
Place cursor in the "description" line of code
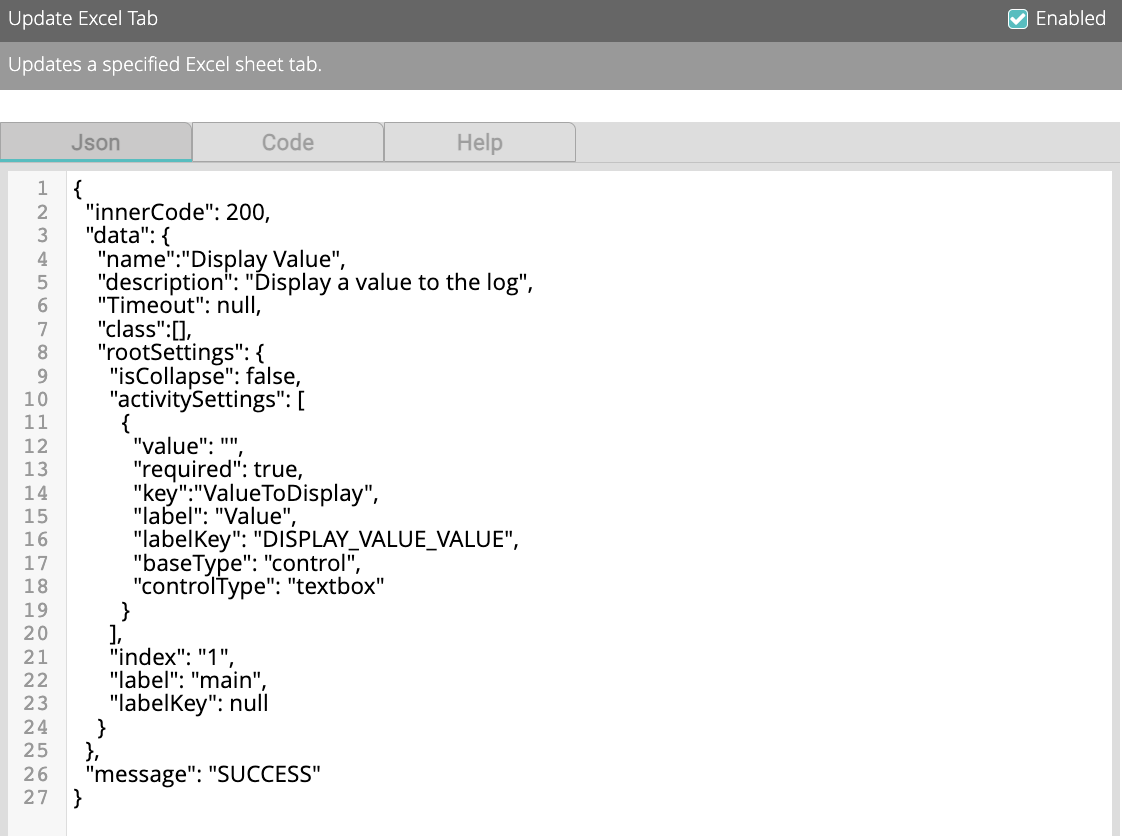pos(314,282)
